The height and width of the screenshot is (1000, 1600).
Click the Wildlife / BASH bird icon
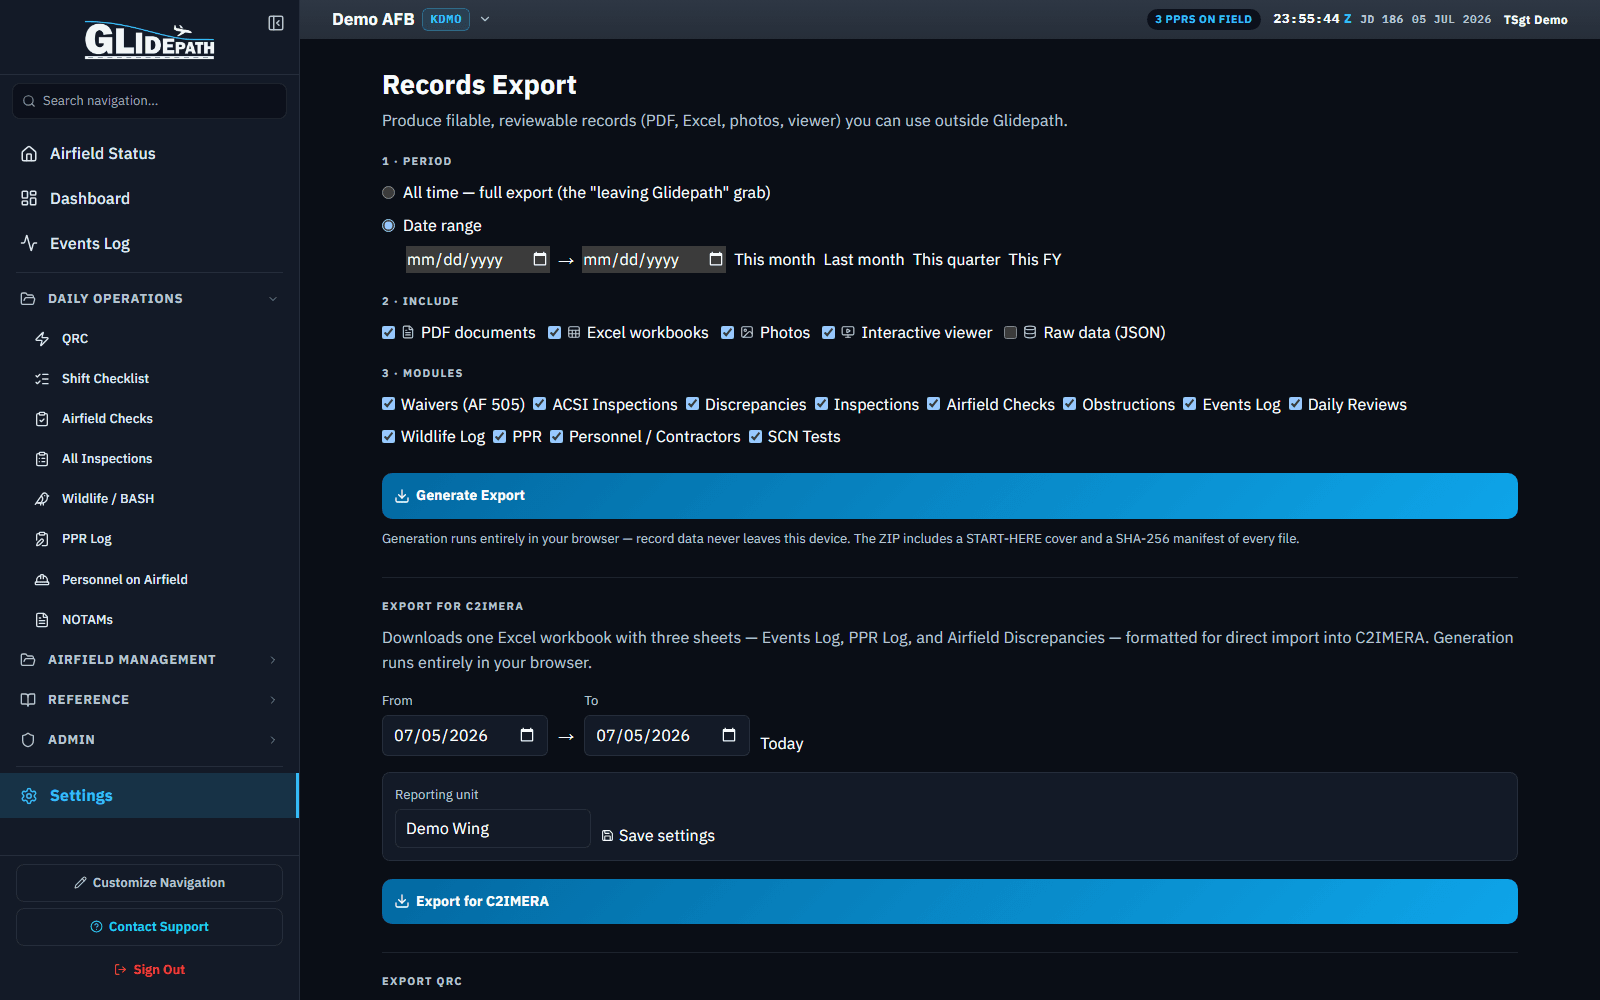pos(42,499)
